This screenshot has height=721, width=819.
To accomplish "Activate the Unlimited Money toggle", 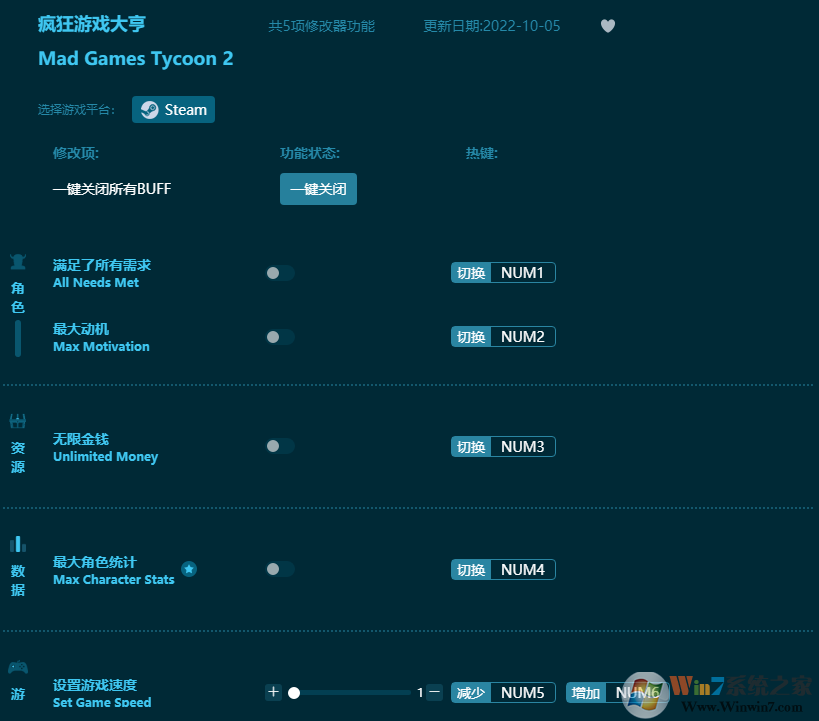I will click(x=278, y=446).
